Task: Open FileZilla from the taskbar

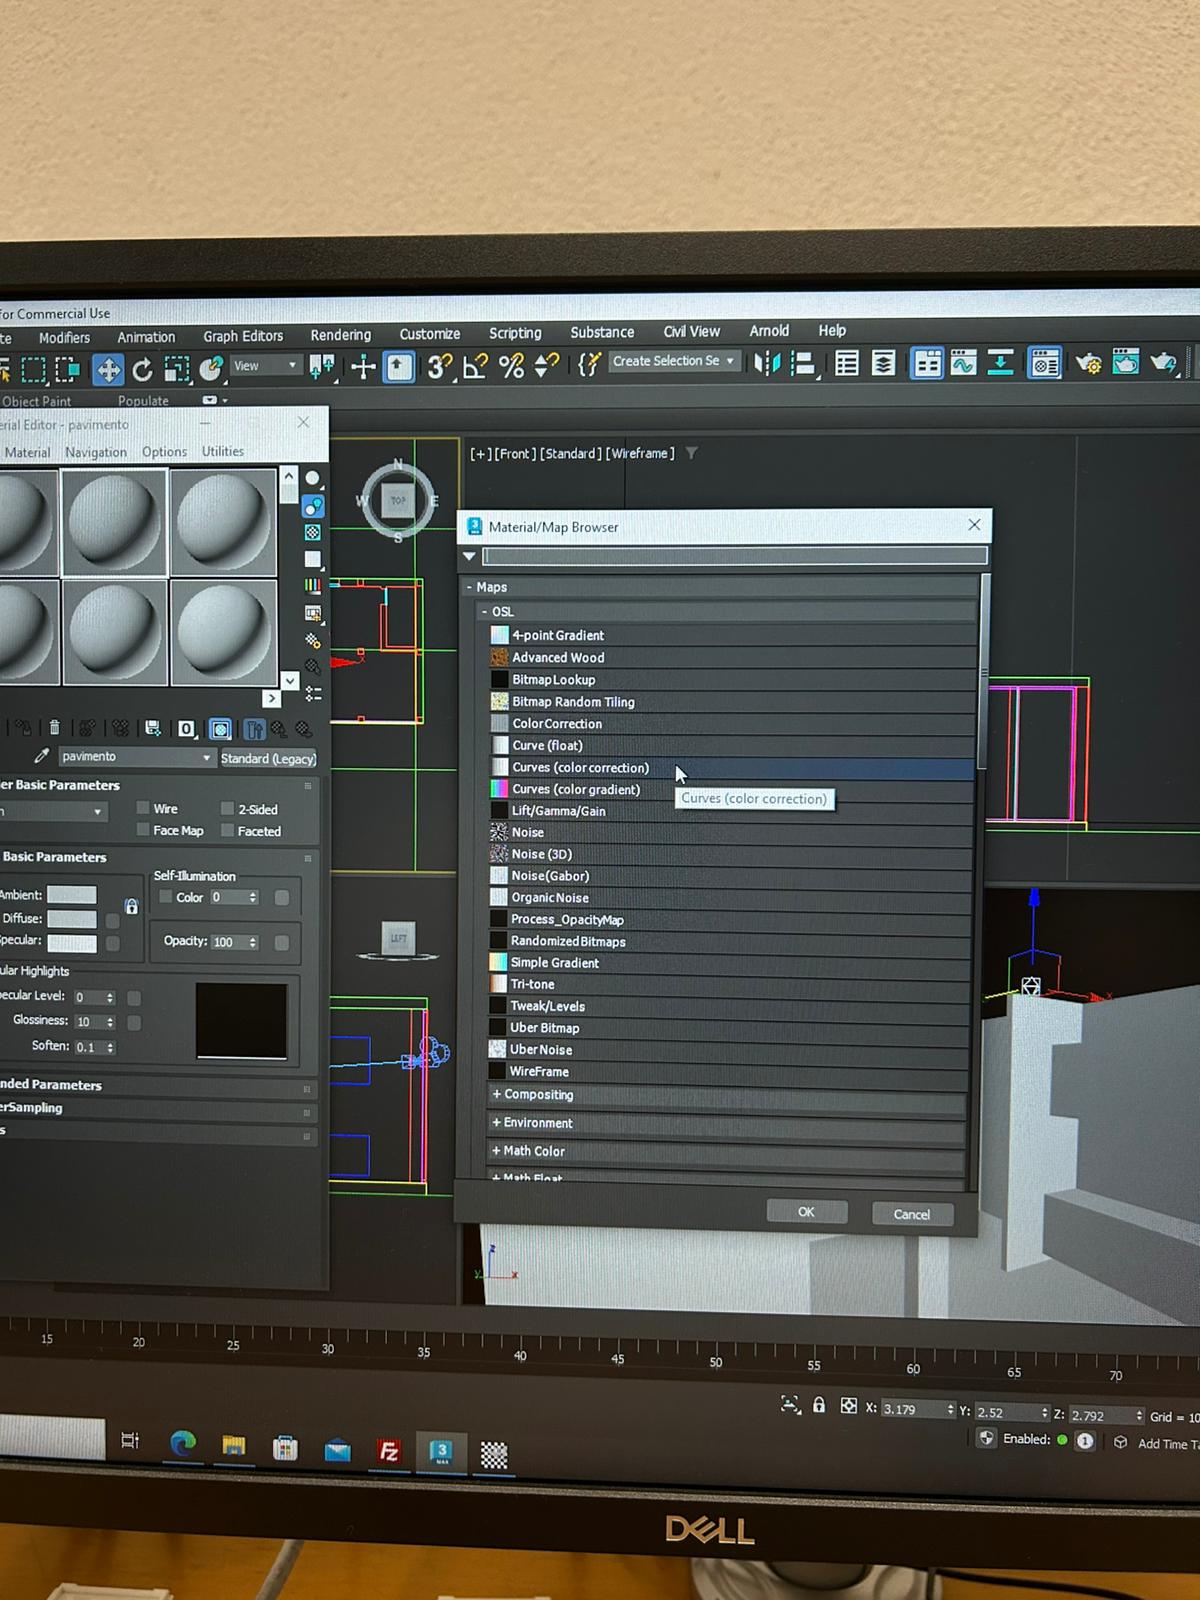Action: click(388, 1450)
